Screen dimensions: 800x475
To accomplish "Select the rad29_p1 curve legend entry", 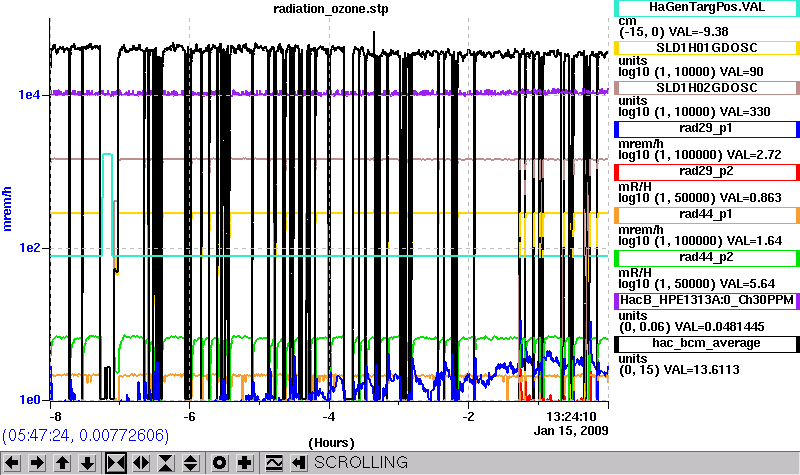I will (707, 129).
